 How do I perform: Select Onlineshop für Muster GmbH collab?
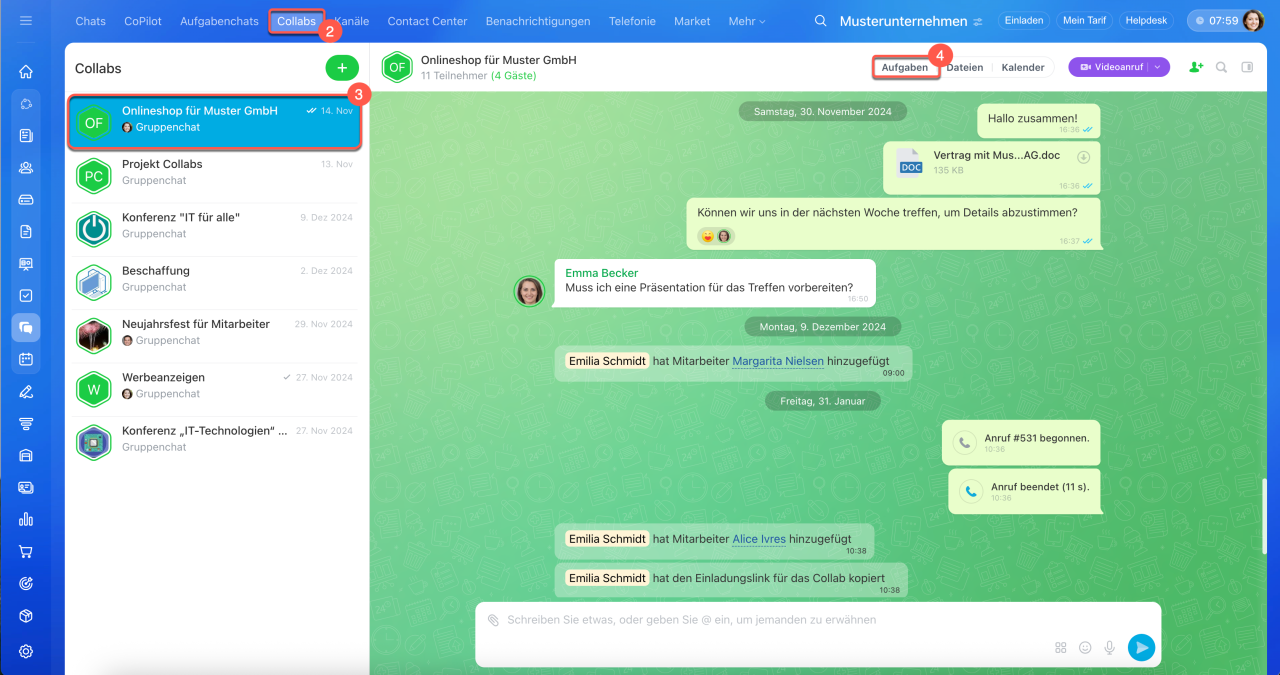[215, 123]
